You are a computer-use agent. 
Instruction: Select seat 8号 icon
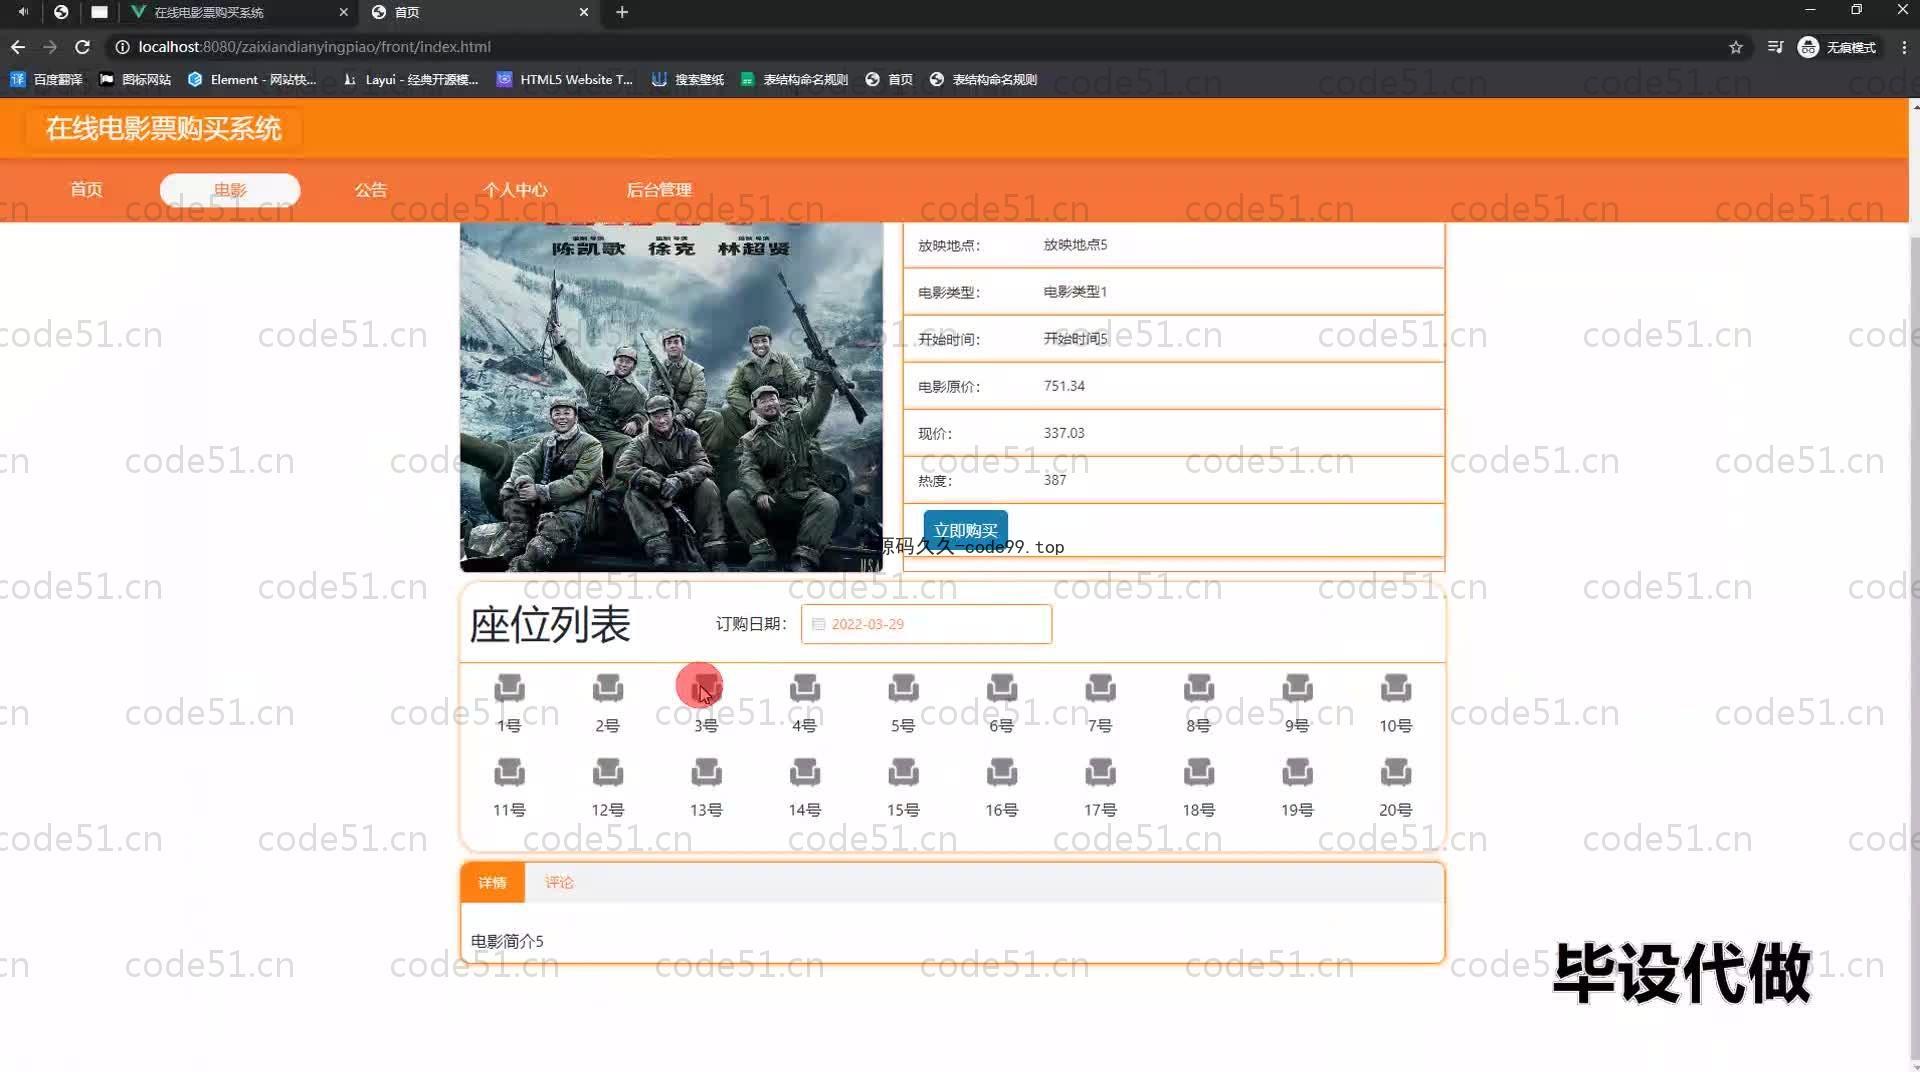(1198, 688)
